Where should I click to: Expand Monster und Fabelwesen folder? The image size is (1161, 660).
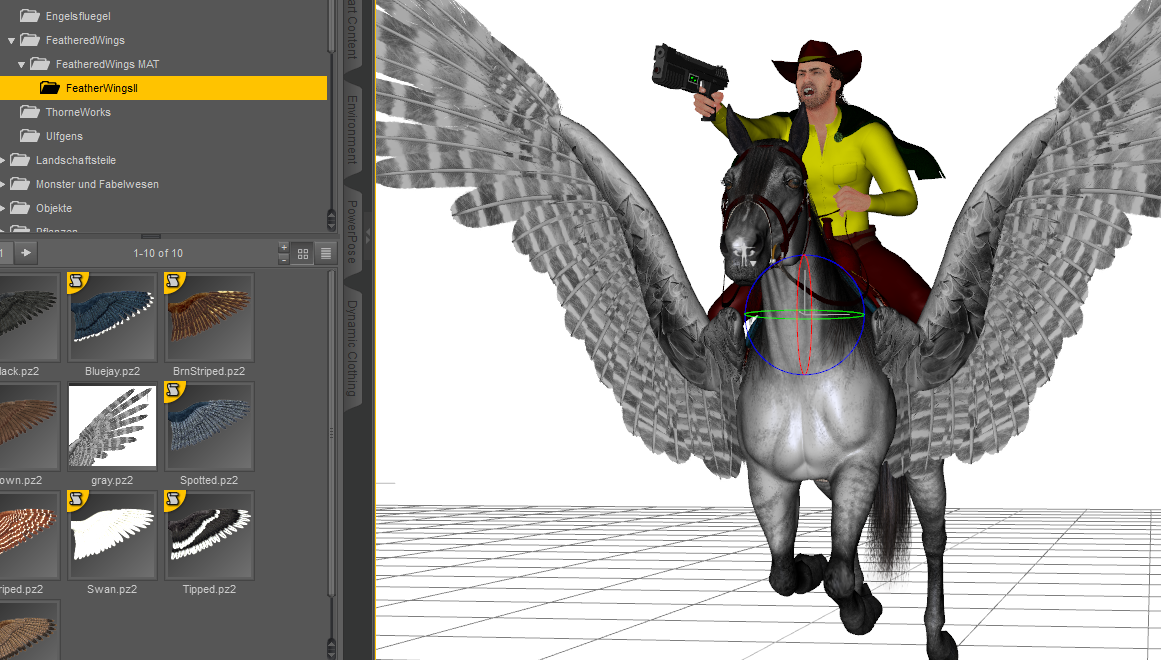click(x=3, y=184)
